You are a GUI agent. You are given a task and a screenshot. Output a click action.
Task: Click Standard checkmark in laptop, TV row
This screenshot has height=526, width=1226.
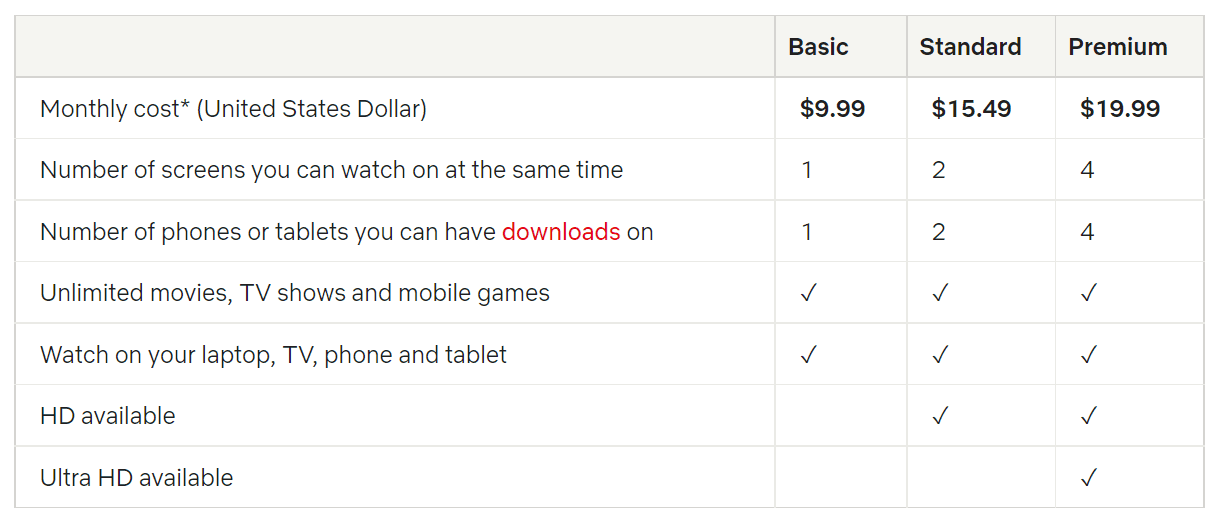[x=940, y=355]
